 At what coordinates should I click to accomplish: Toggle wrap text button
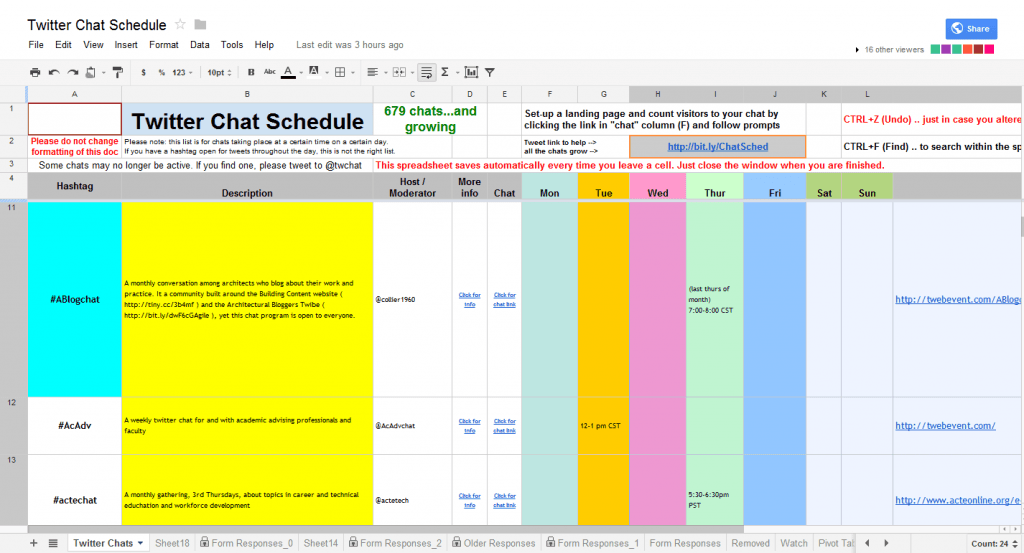pyautogui.click(x=426, y=72)
